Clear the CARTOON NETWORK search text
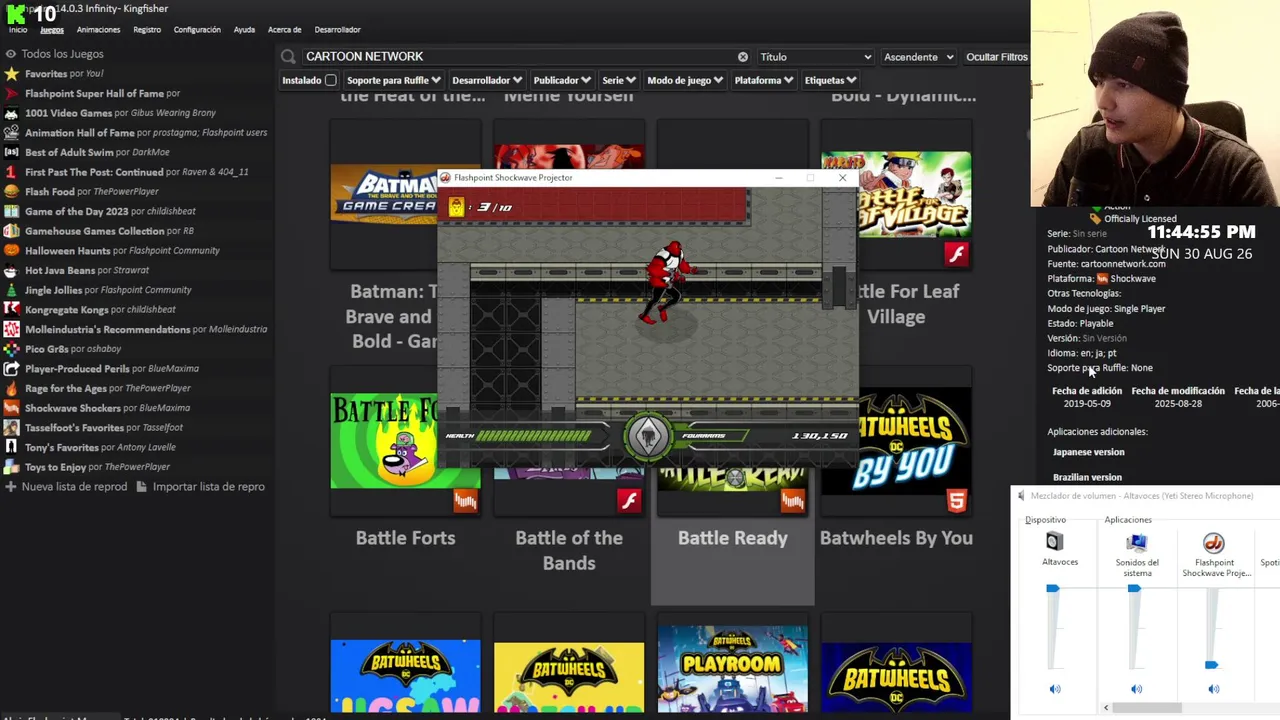Image resolution: width=1280 pixels, height=720 pixels. (x=742, y=57)
